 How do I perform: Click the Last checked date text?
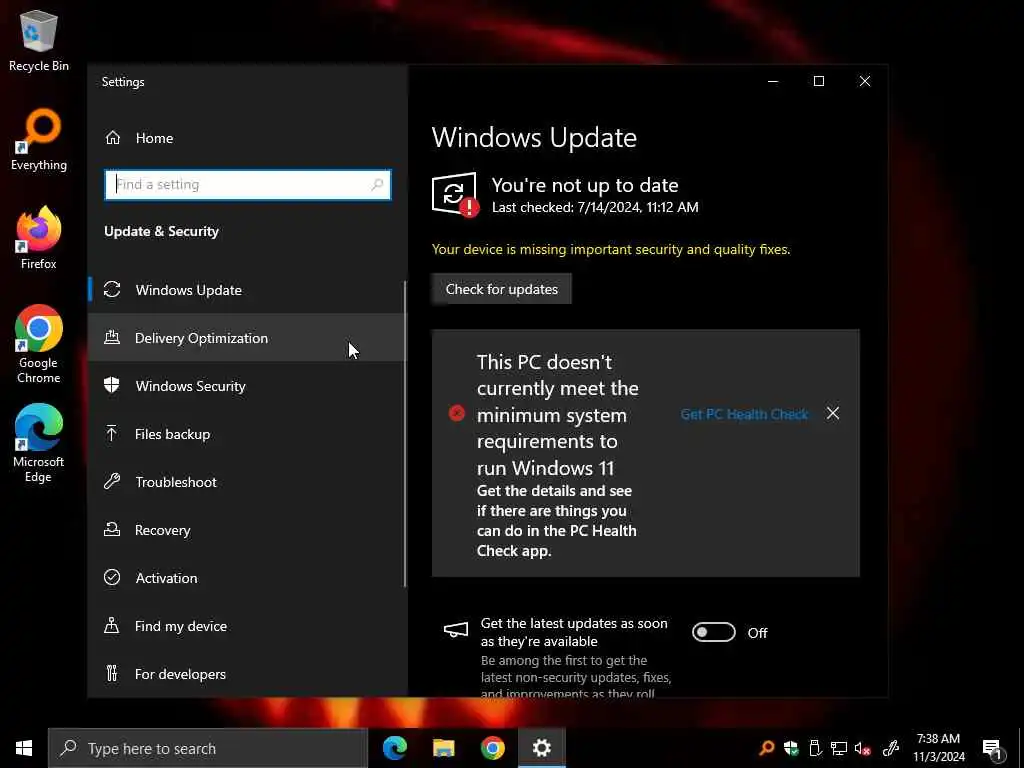click(x=595, y=207)
